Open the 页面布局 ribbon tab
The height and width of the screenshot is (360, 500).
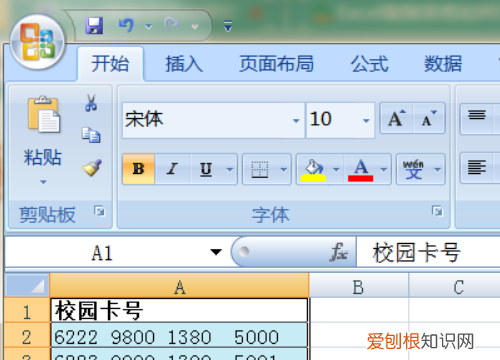tap(276, 63)
